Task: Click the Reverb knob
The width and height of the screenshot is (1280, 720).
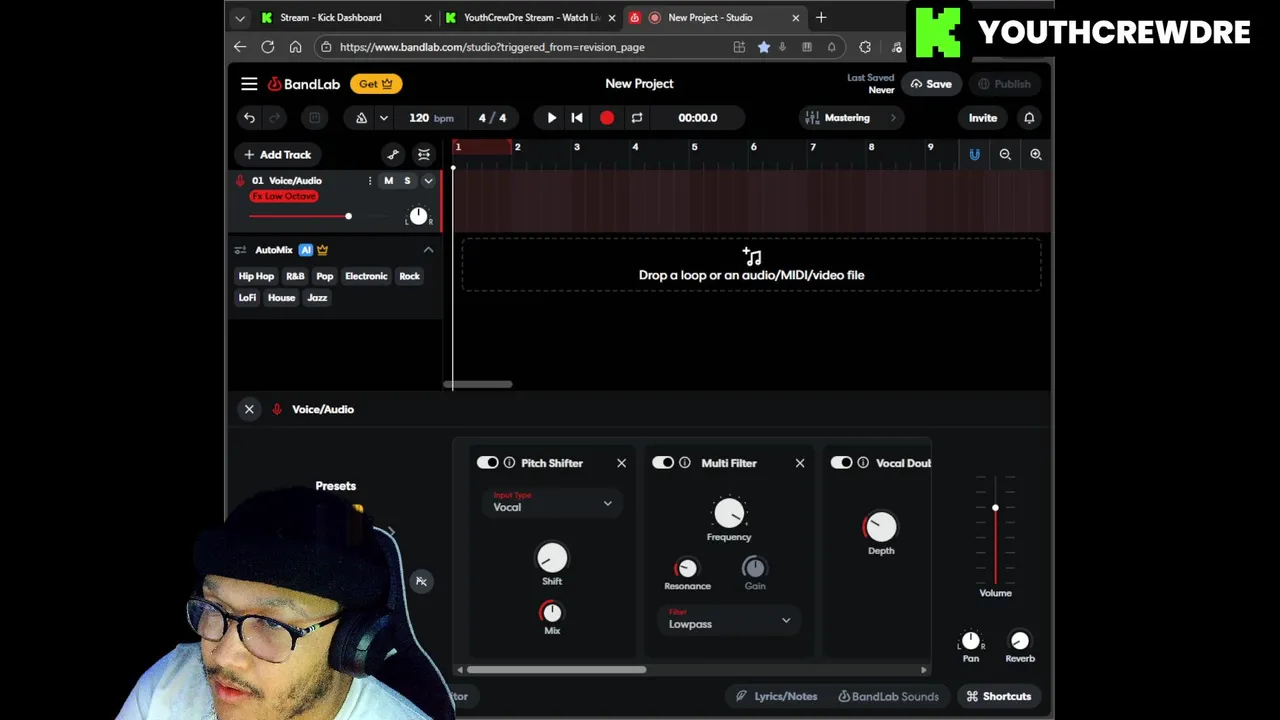Action: tap(1020, 641)
